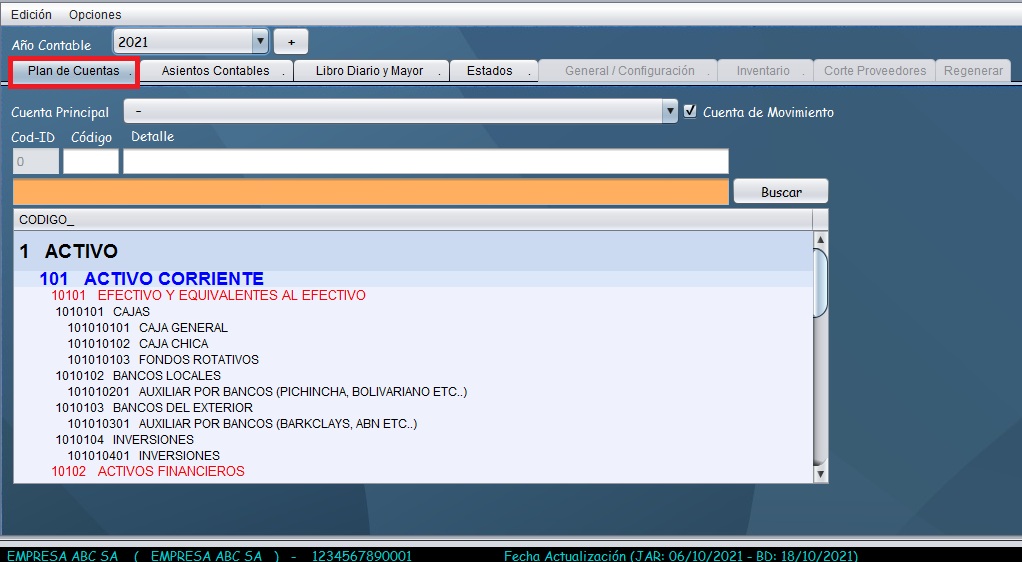The width and height of the screenshot is (1022, 562).
Task: Switch to Asientos Contables tab
Action: (x=216, y=71)
